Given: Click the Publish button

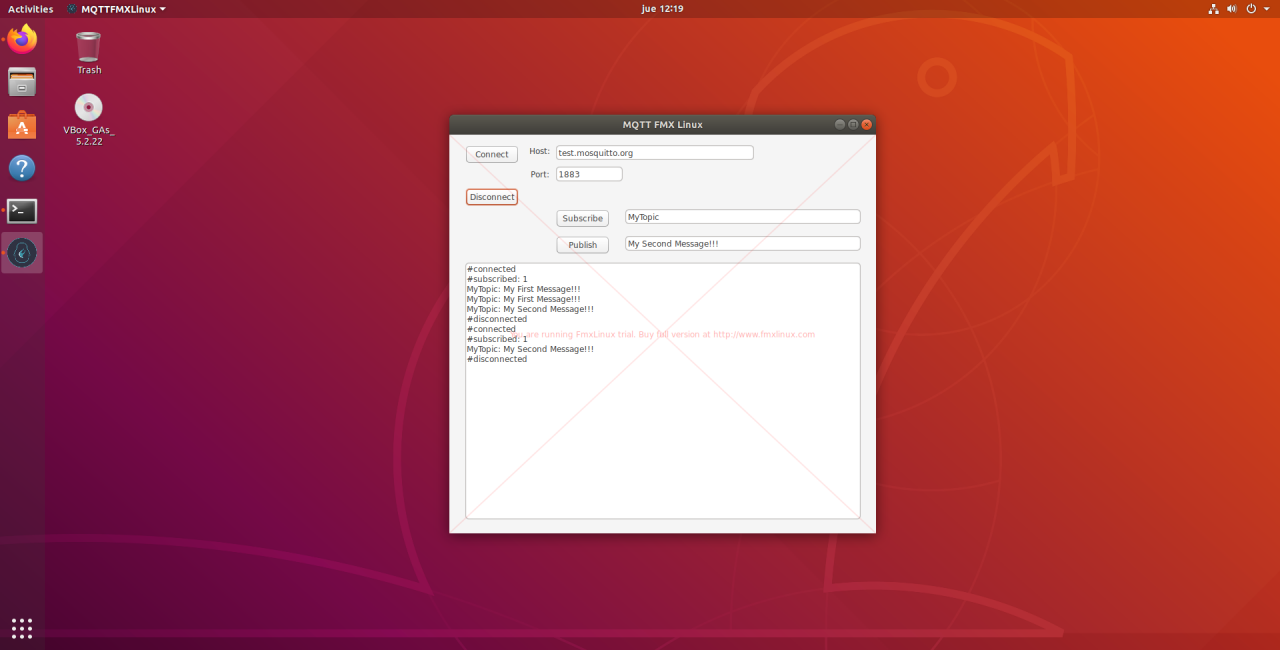Looking at the screenshot, I should pyautogui.click(x=583, y=245).
